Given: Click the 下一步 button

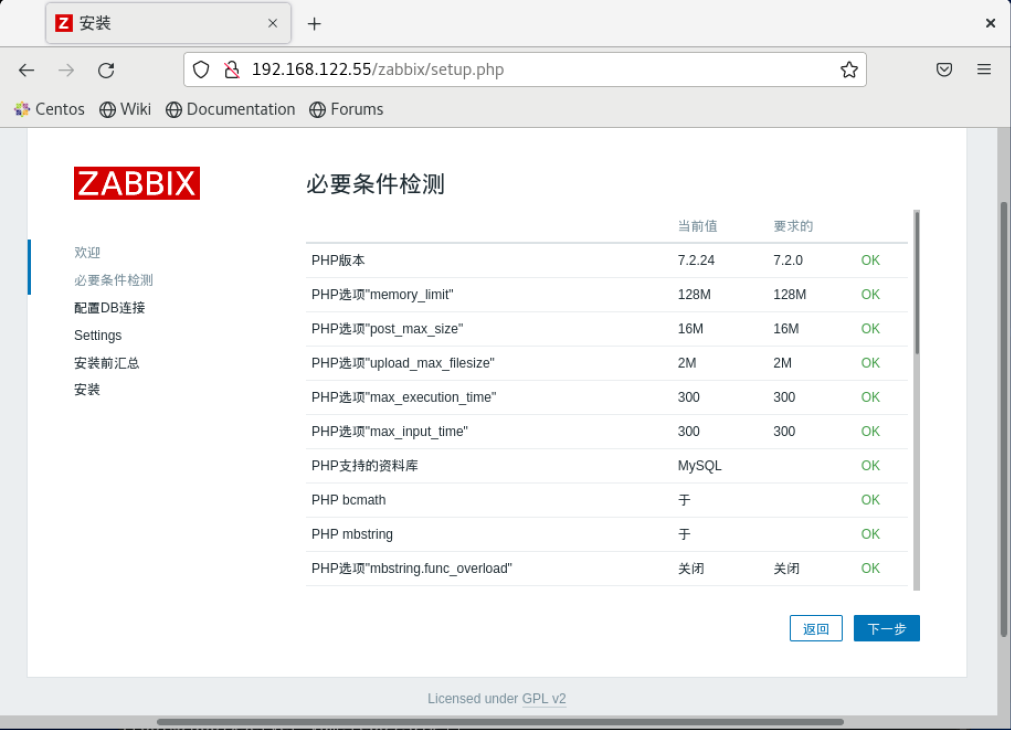Looking at the screenshot, I should [887, 628].
